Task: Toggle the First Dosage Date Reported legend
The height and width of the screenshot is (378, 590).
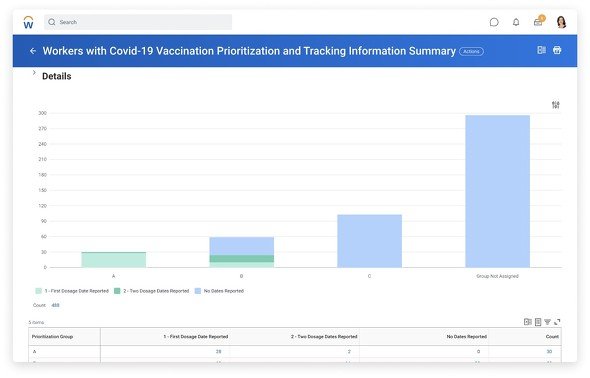Action: 72,291
